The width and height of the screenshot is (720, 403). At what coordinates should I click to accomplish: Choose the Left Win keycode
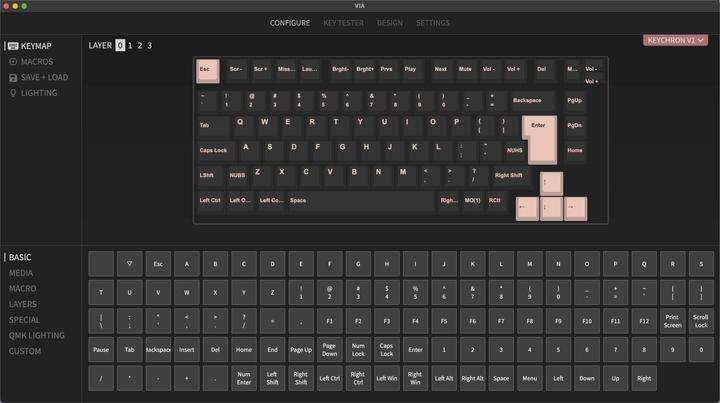click(x=387, y=379)
